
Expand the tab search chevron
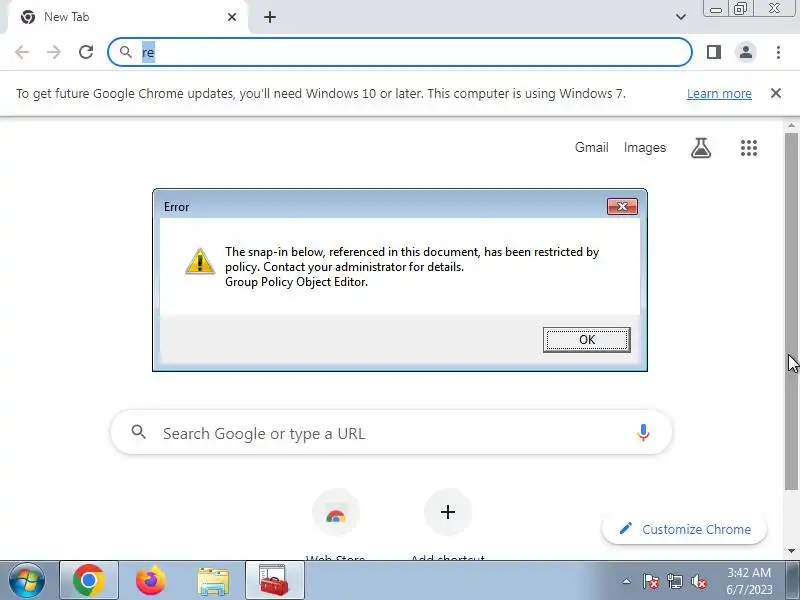[681, 17]
